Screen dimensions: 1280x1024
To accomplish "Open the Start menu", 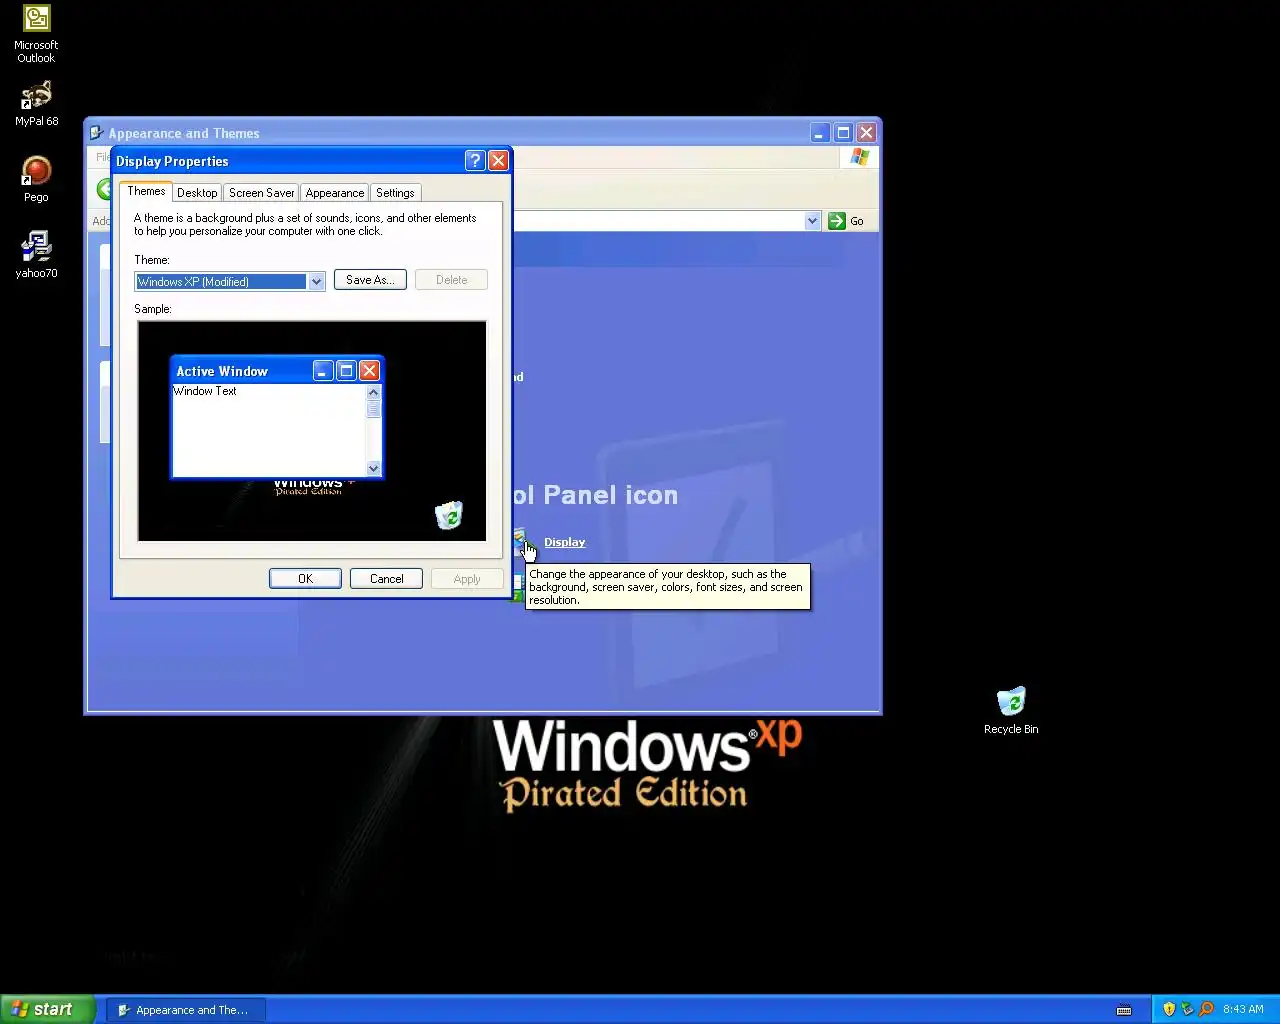I will (x=47, y=1009).
